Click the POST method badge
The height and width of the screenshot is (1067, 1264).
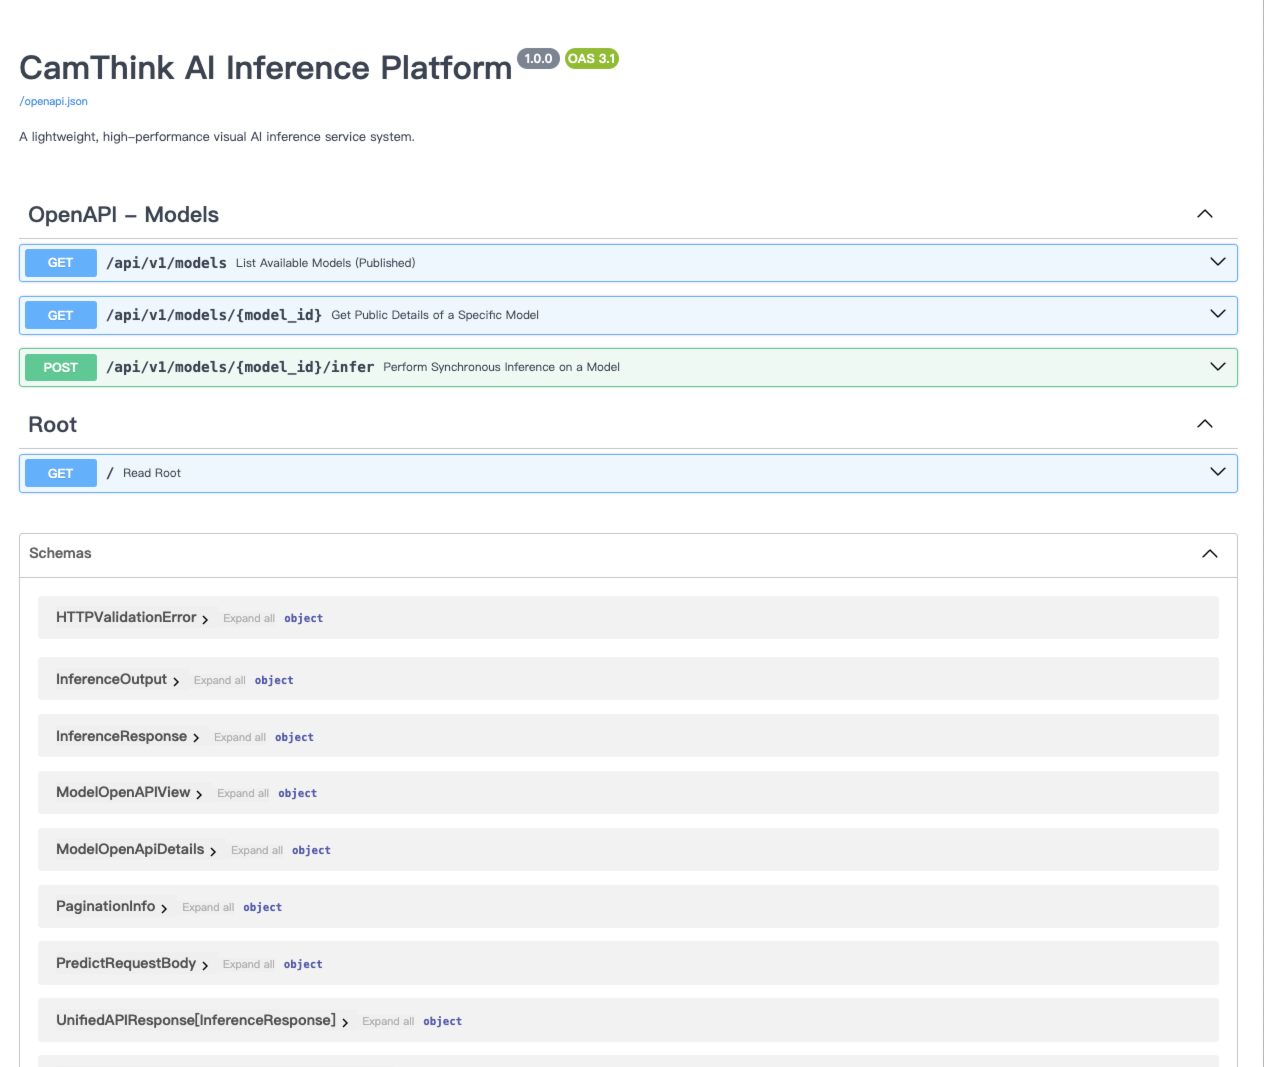(61, 367)
